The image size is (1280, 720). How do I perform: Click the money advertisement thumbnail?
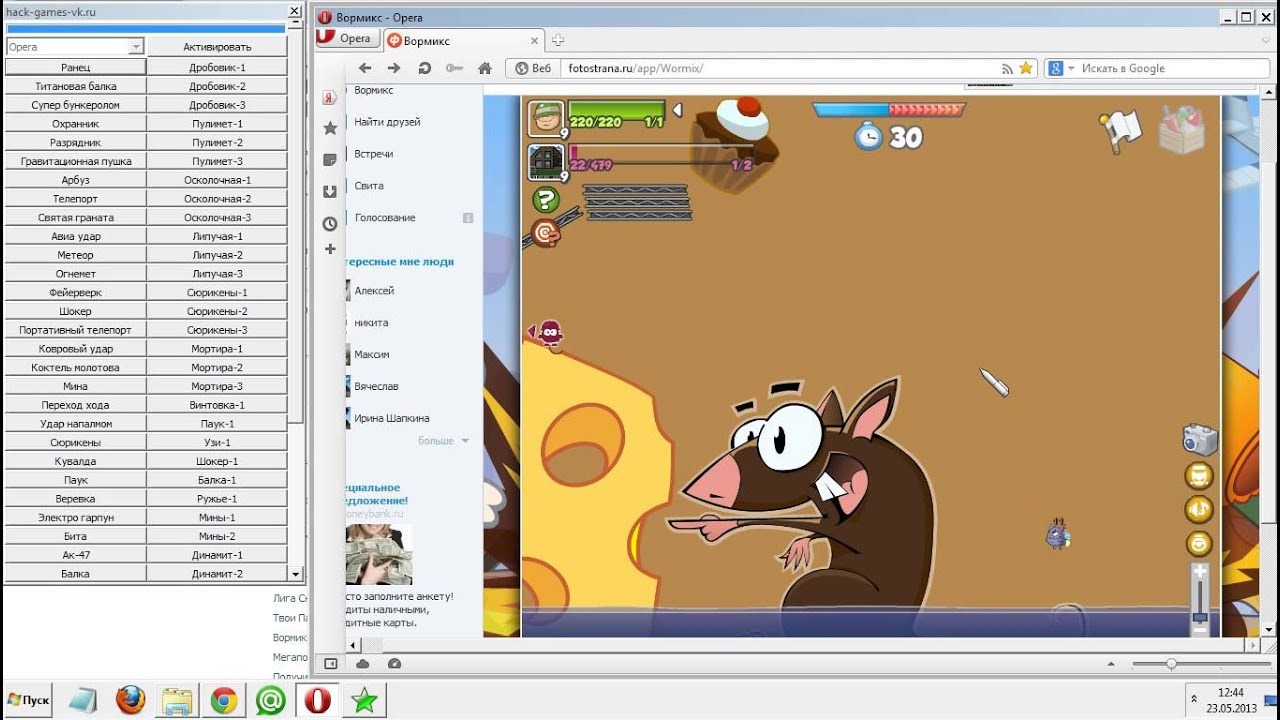coord(379,554)
